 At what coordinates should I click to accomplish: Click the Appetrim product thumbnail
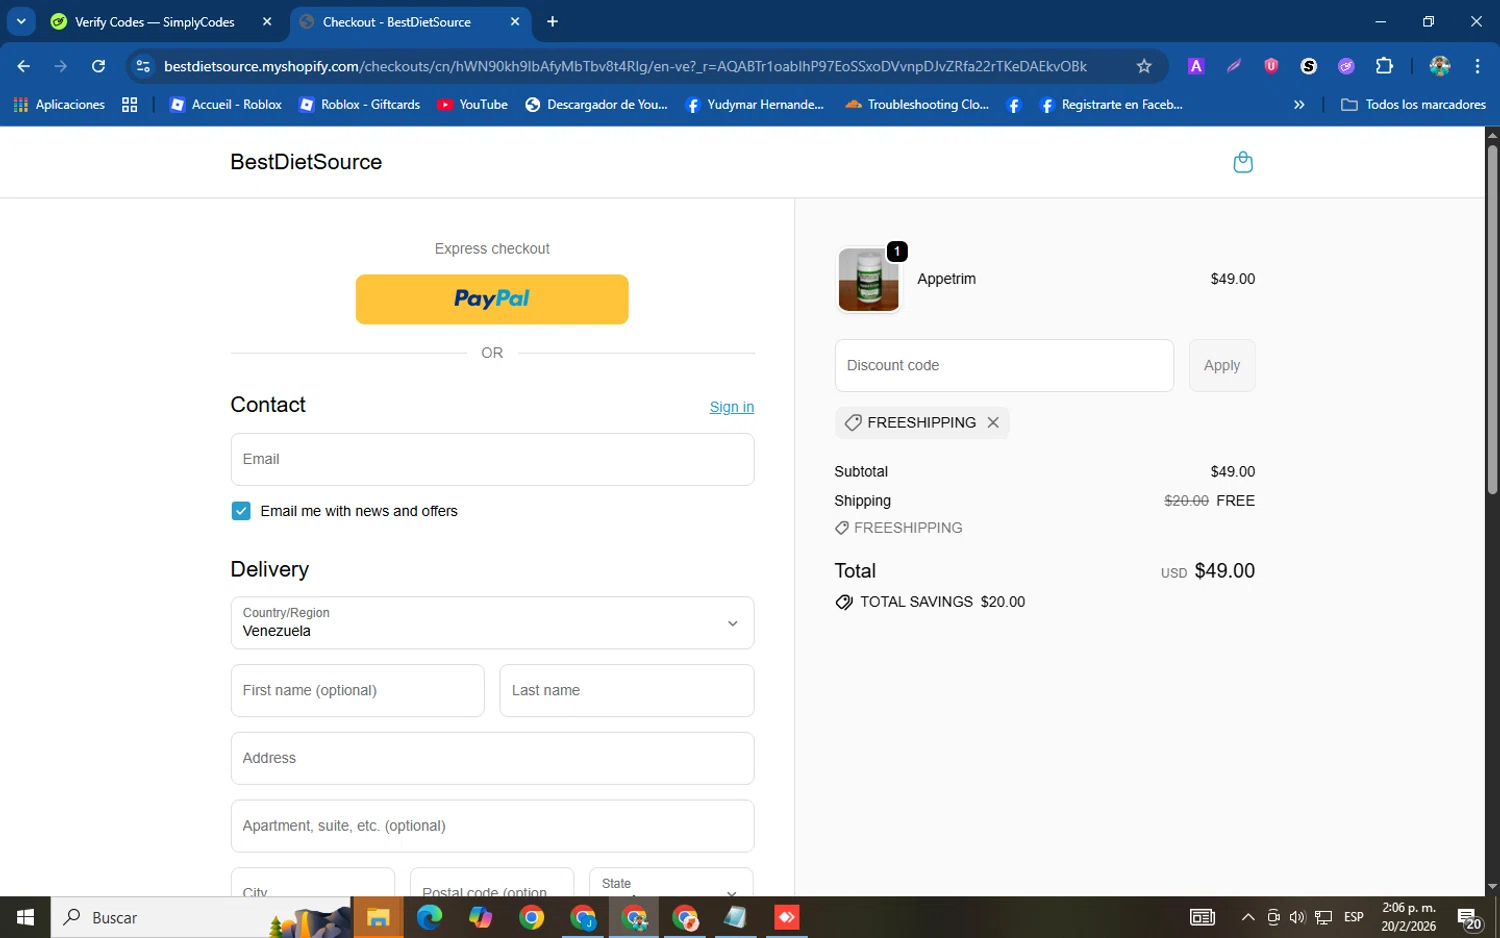point(868,280)
